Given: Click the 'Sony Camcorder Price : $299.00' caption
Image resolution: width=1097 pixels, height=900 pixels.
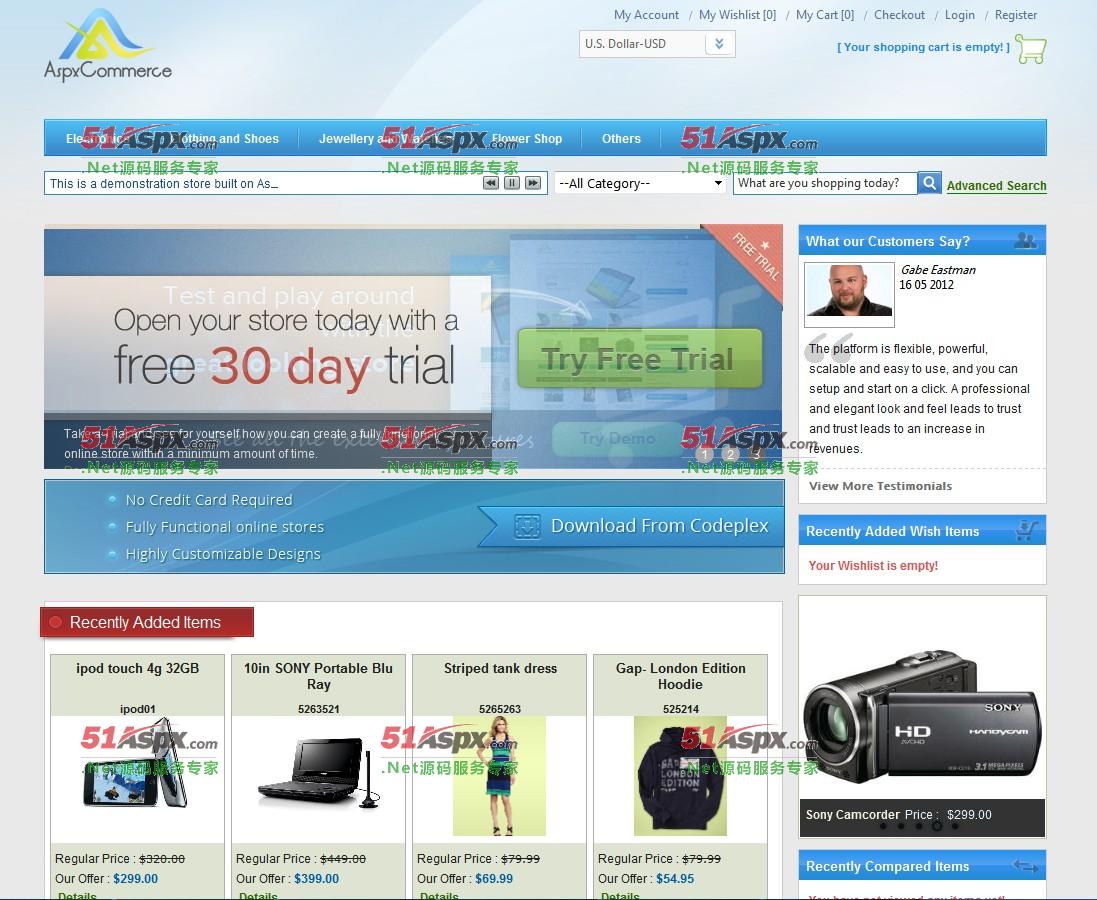Looking at the screenshot, I should pyautogui.click(x=898, y=815).
